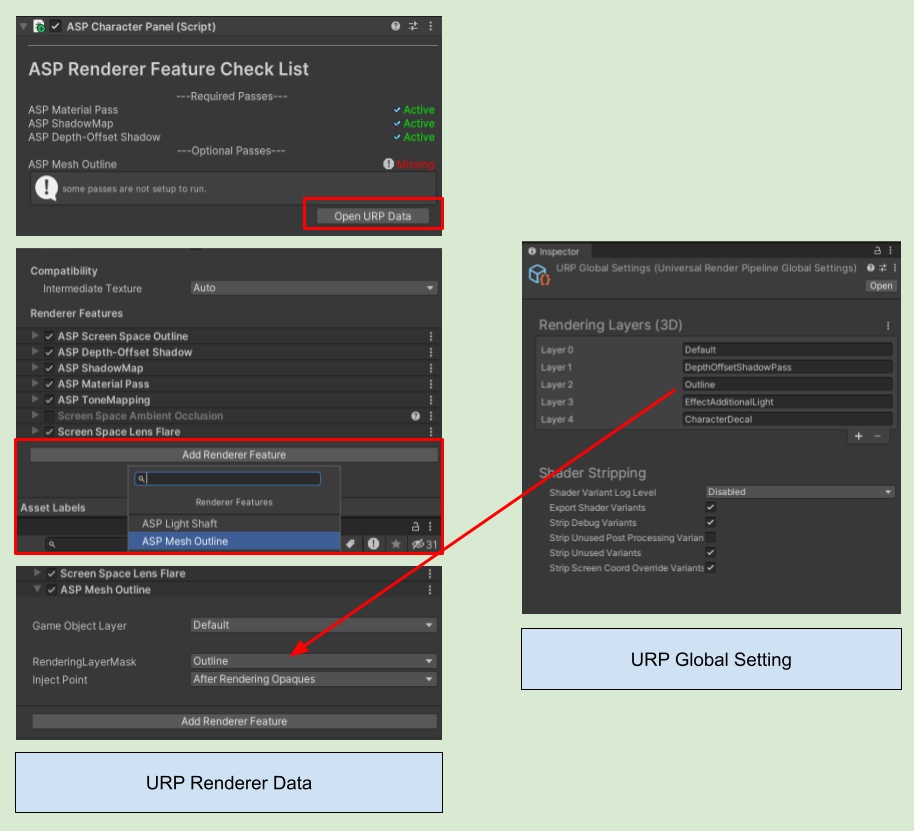Open the Rendering Layers (3D) kebab menu
This screenshot has width=914, height=831.
pyautogui.click(x=887, y=326)
